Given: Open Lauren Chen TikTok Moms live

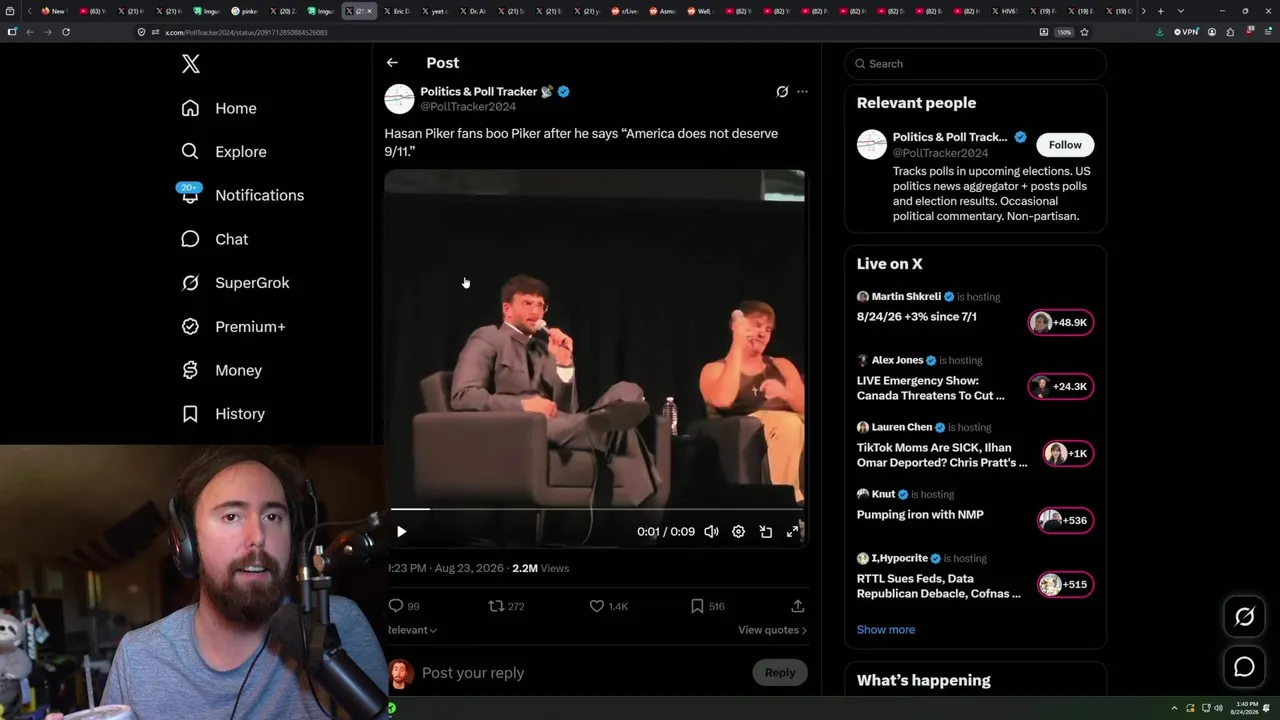Looking at the screenshot, I should coord(942,455).
